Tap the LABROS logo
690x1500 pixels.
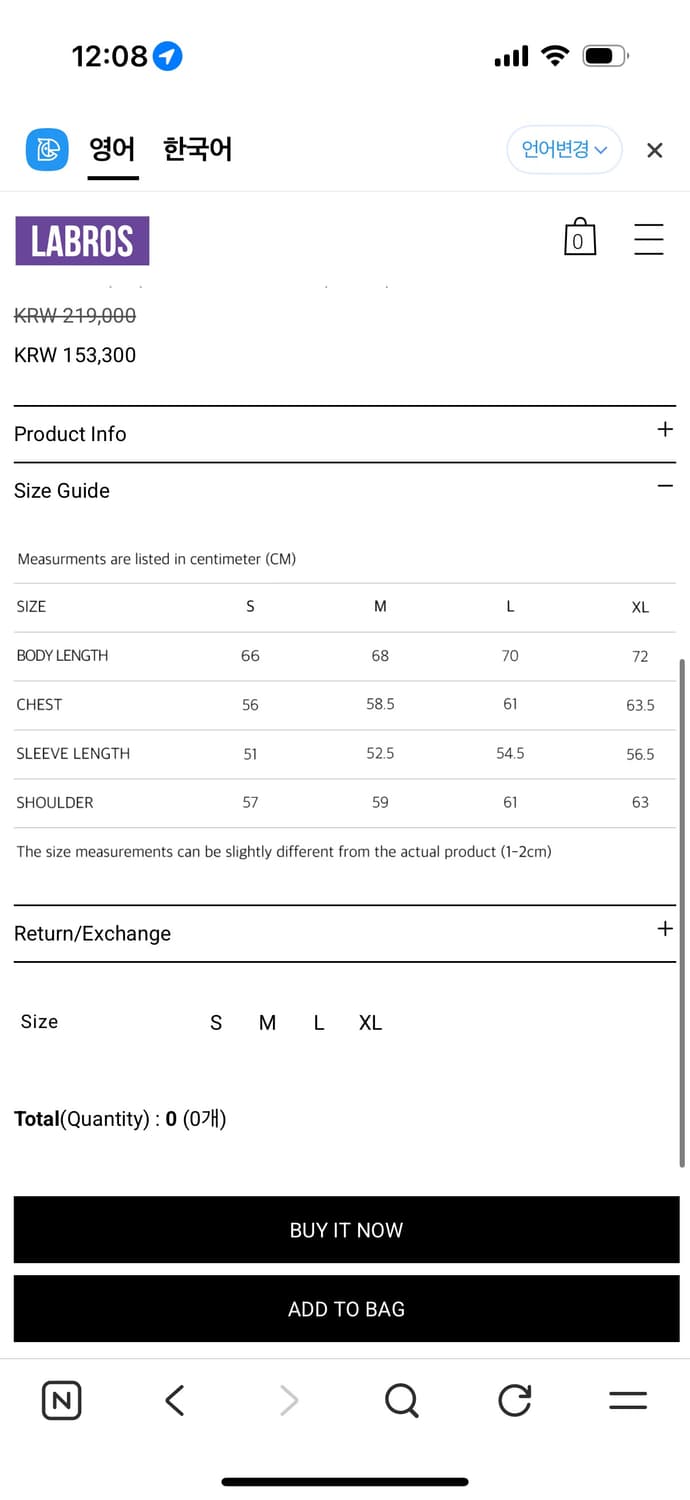(x=82, y=241)
